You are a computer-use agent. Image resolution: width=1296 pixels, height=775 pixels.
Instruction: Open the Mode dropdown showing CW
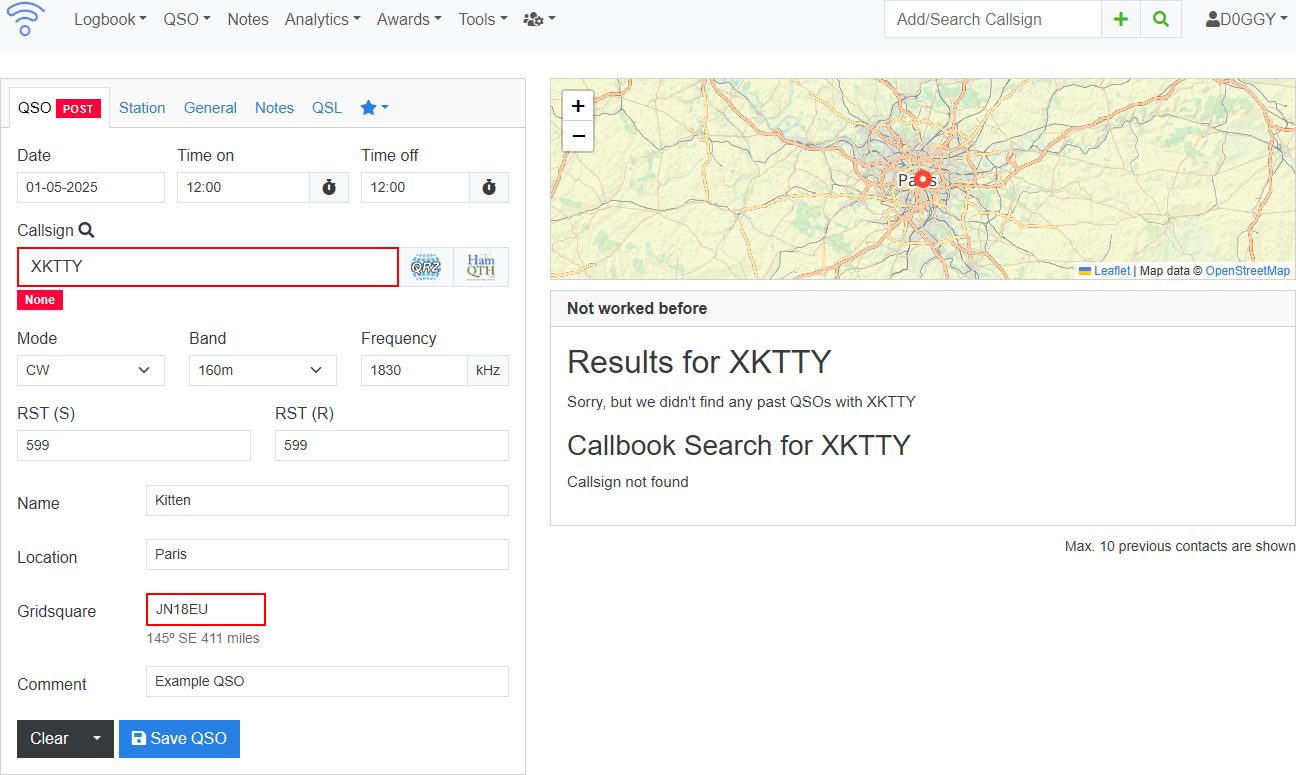[x=91, y=370]
